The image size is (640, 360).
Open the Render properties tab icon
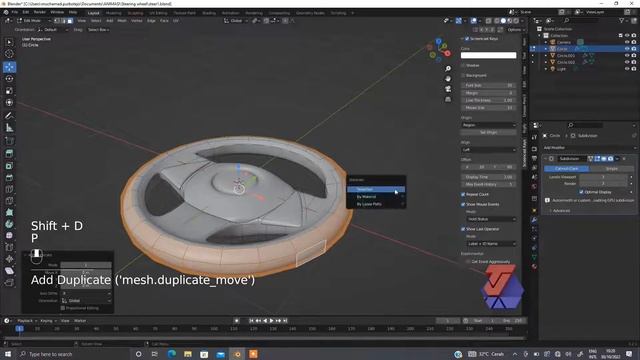tap(534, 149)
